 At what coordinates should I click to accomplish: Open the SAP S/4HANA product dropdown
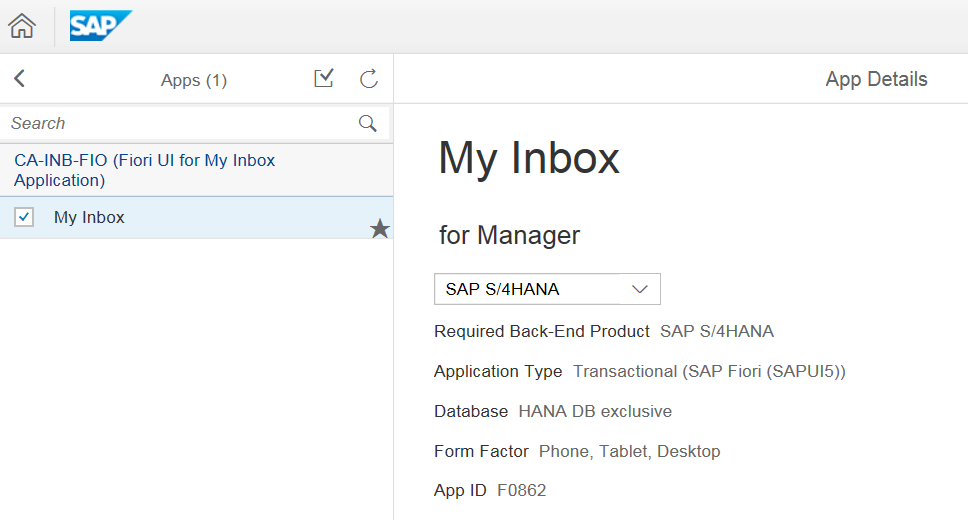click(547, 289)
